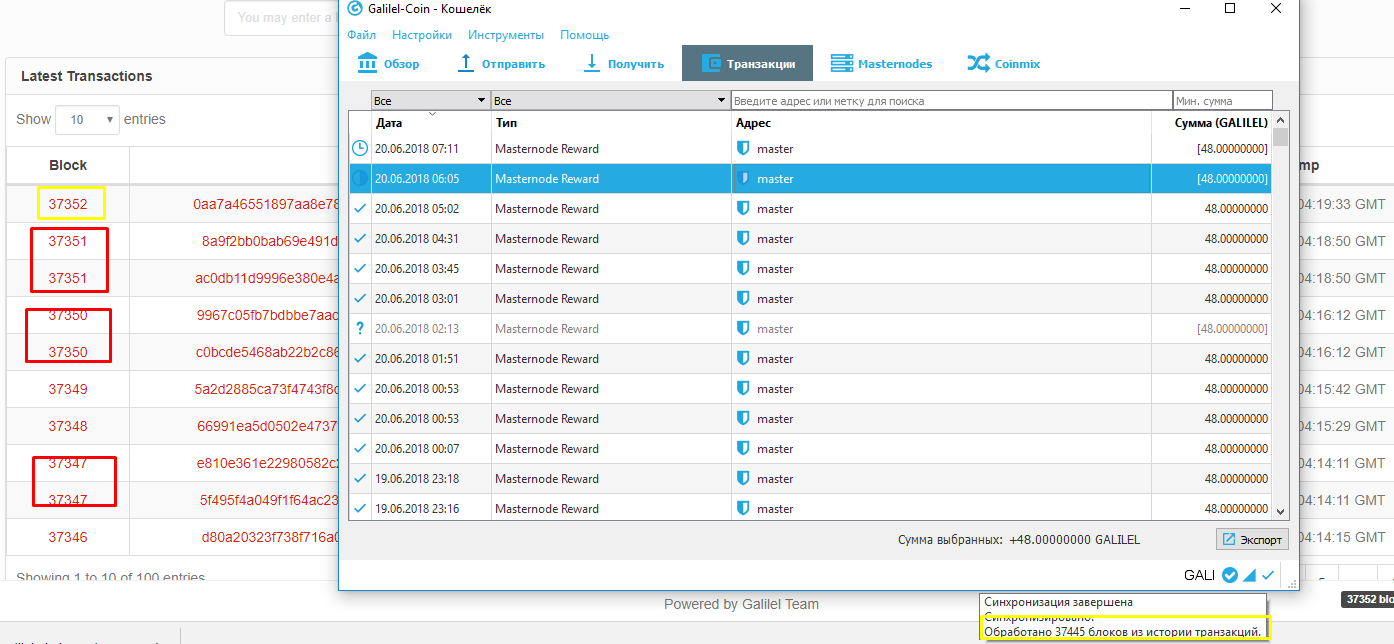Click Masternode Reward type in 04:31 row
1394x644 pixels.
(x=547, y=239)
